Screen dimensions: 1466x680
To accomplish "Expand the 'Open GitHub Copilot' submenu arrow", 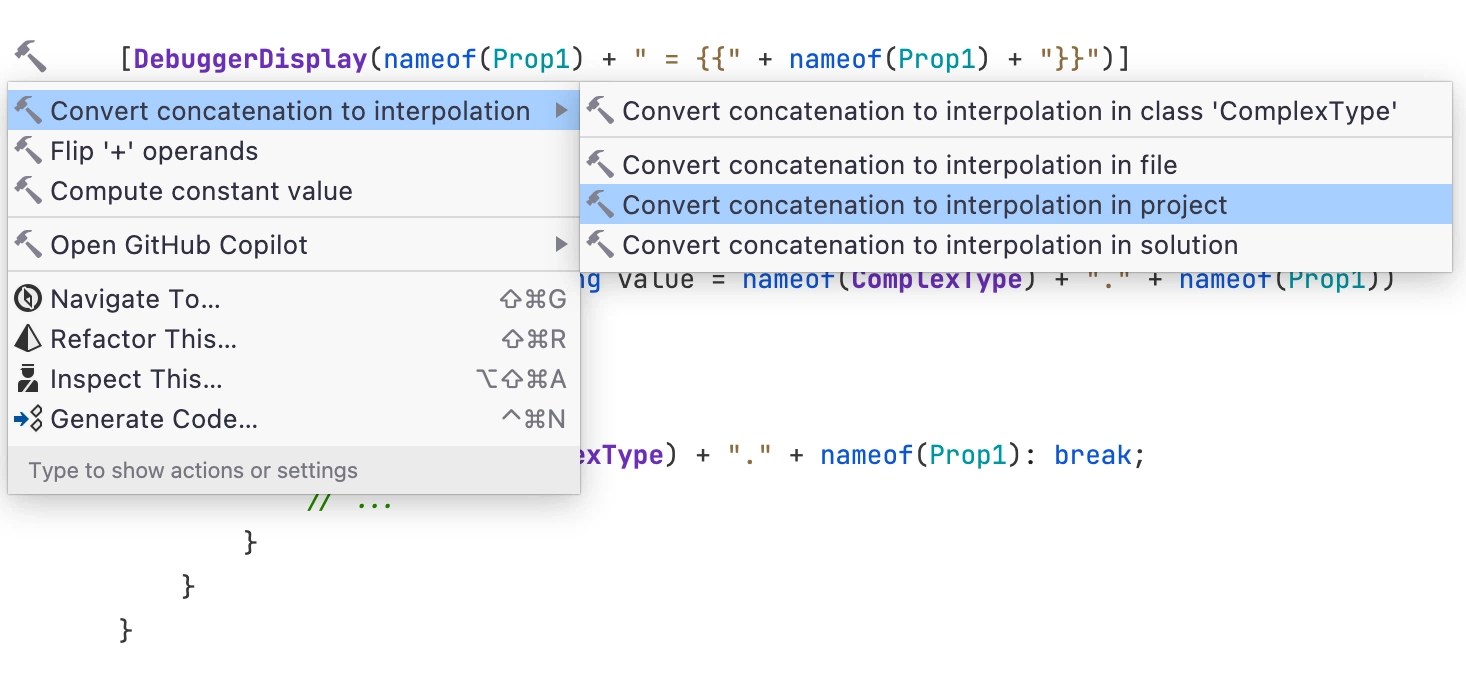I will point(561,245).
